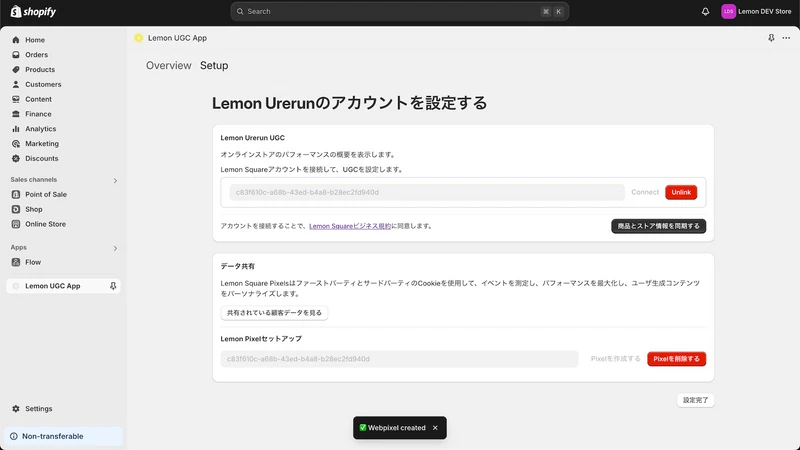Expand the Sales channels section
Viewport: 800px width, 450px height.
click(x=115, y=181)
